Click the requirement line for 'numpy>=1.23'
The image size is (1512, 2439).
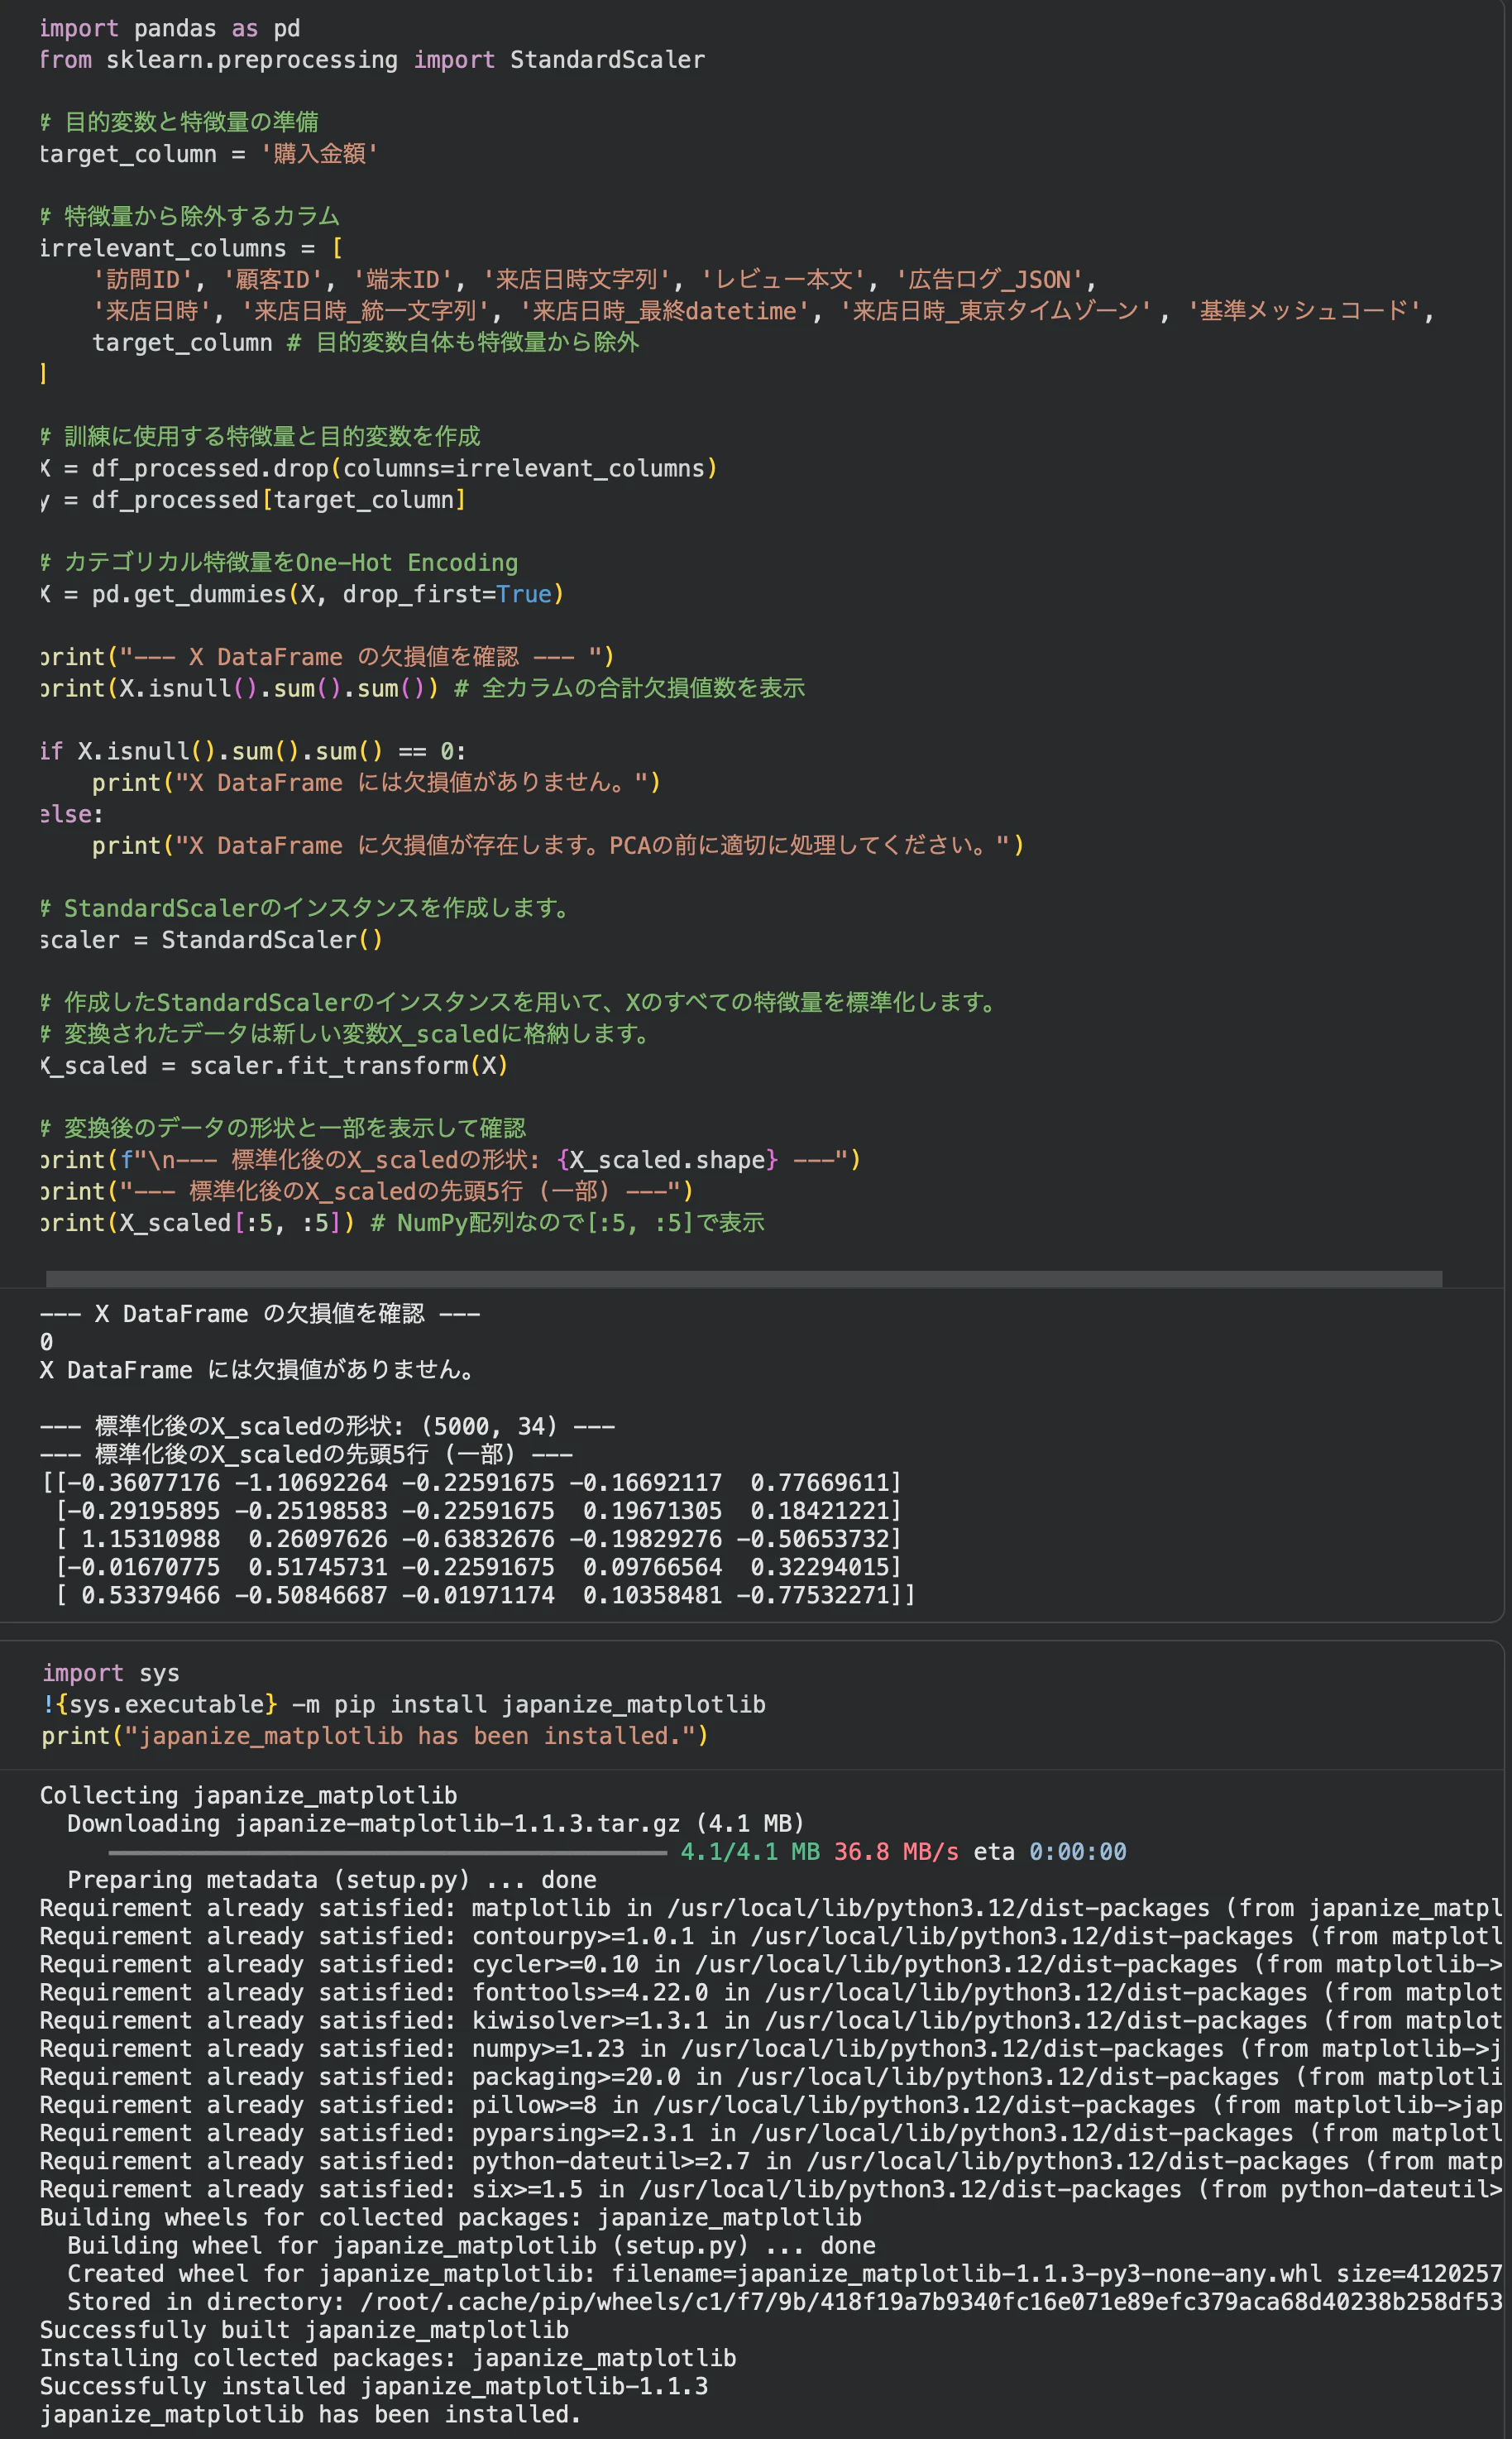click(771, 2049)
